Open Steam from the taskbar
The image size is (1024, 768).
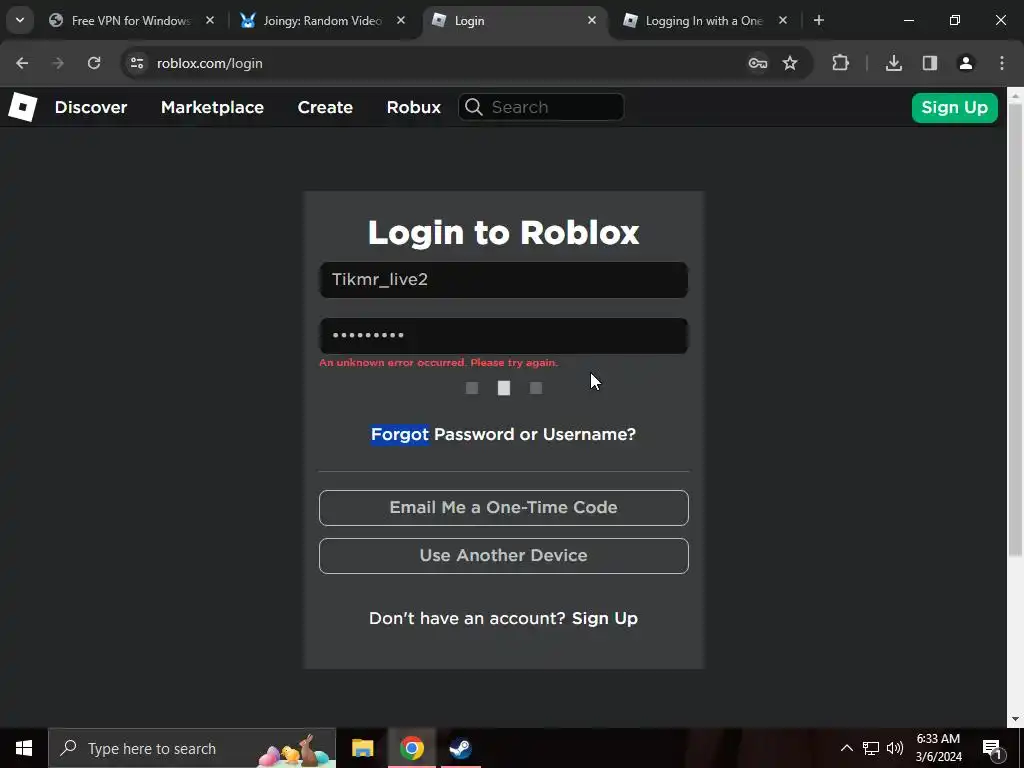point(460,748)
